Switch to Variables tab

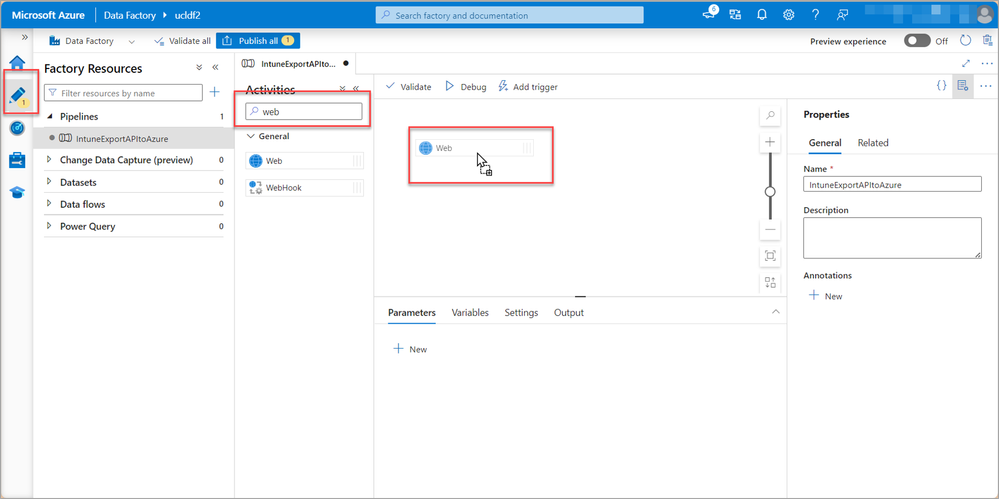click(470, 313)
